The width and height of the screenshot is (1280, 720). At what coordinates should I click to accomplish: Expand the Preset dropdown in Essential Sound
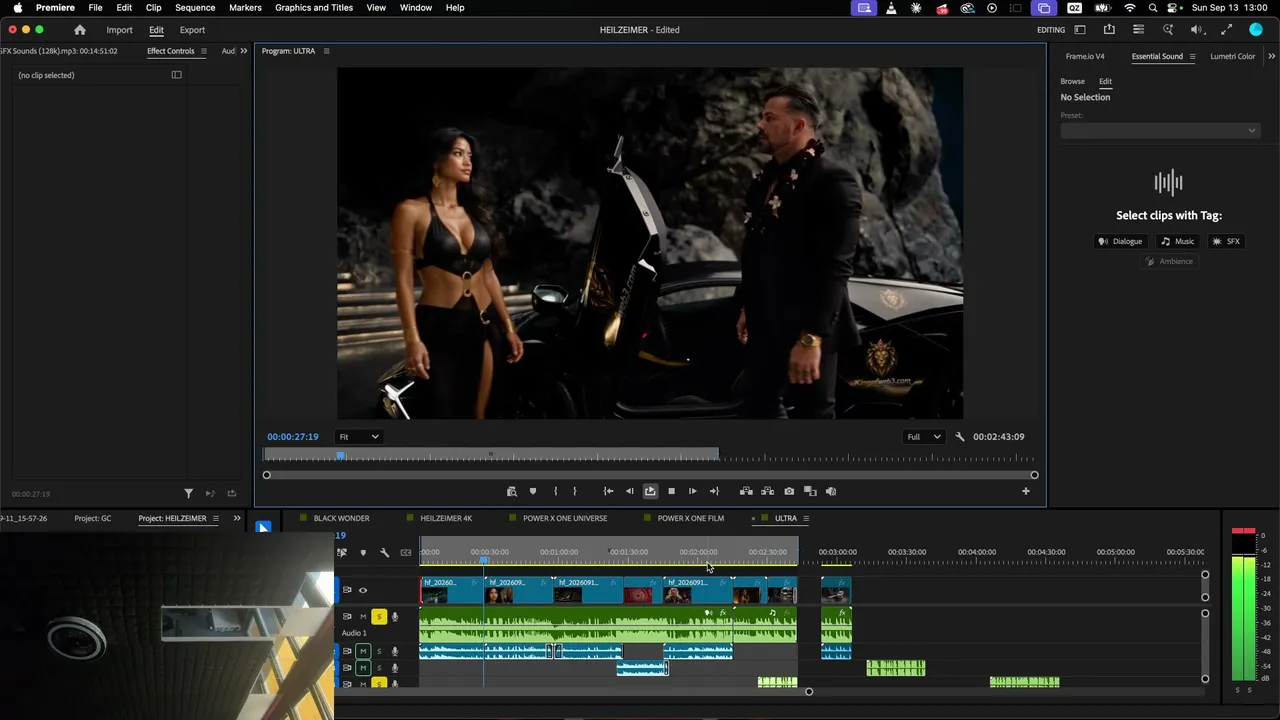(1159, 130)
